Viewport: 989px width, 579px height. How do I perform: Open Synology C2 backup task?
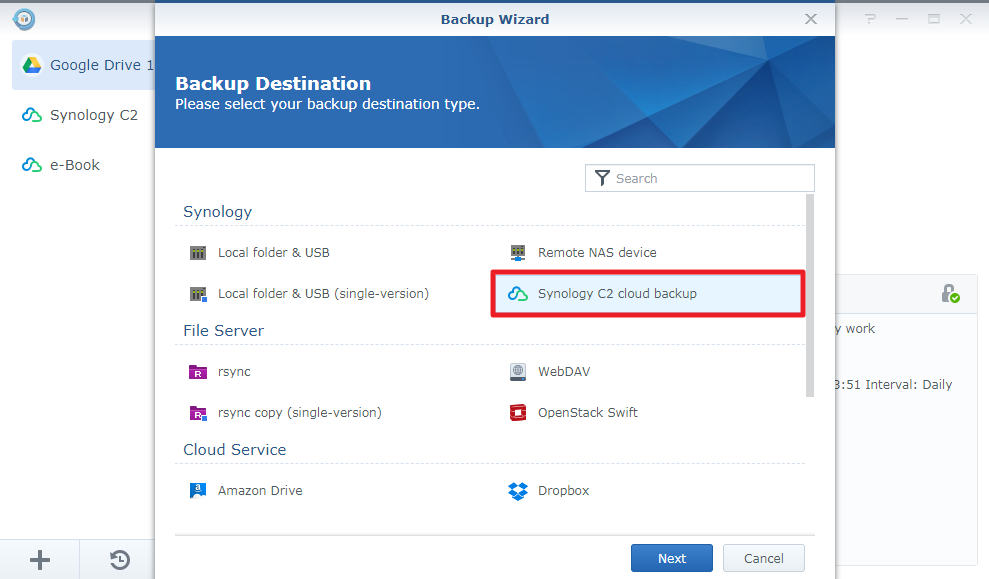pos(83,115)
